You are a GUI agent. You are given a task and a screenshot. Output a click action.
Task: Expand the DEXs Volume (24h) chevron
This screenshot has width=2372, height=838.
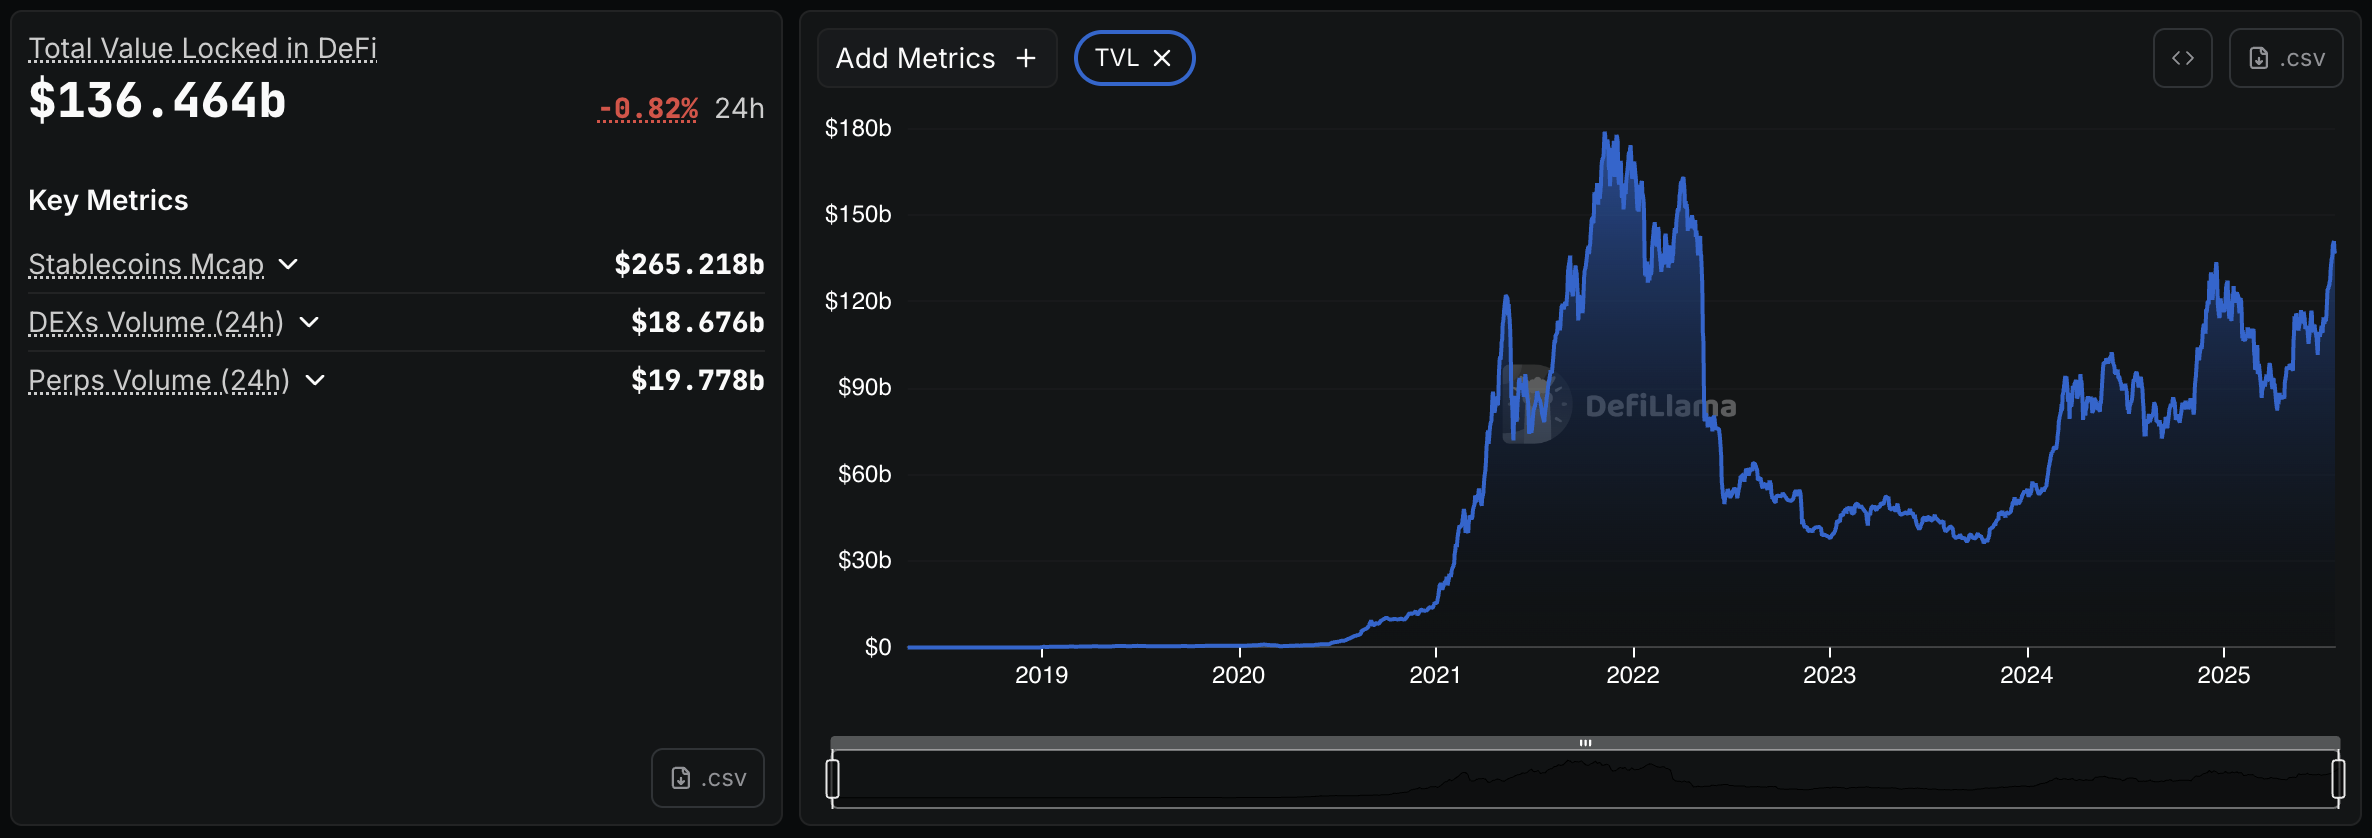point(309,322)
